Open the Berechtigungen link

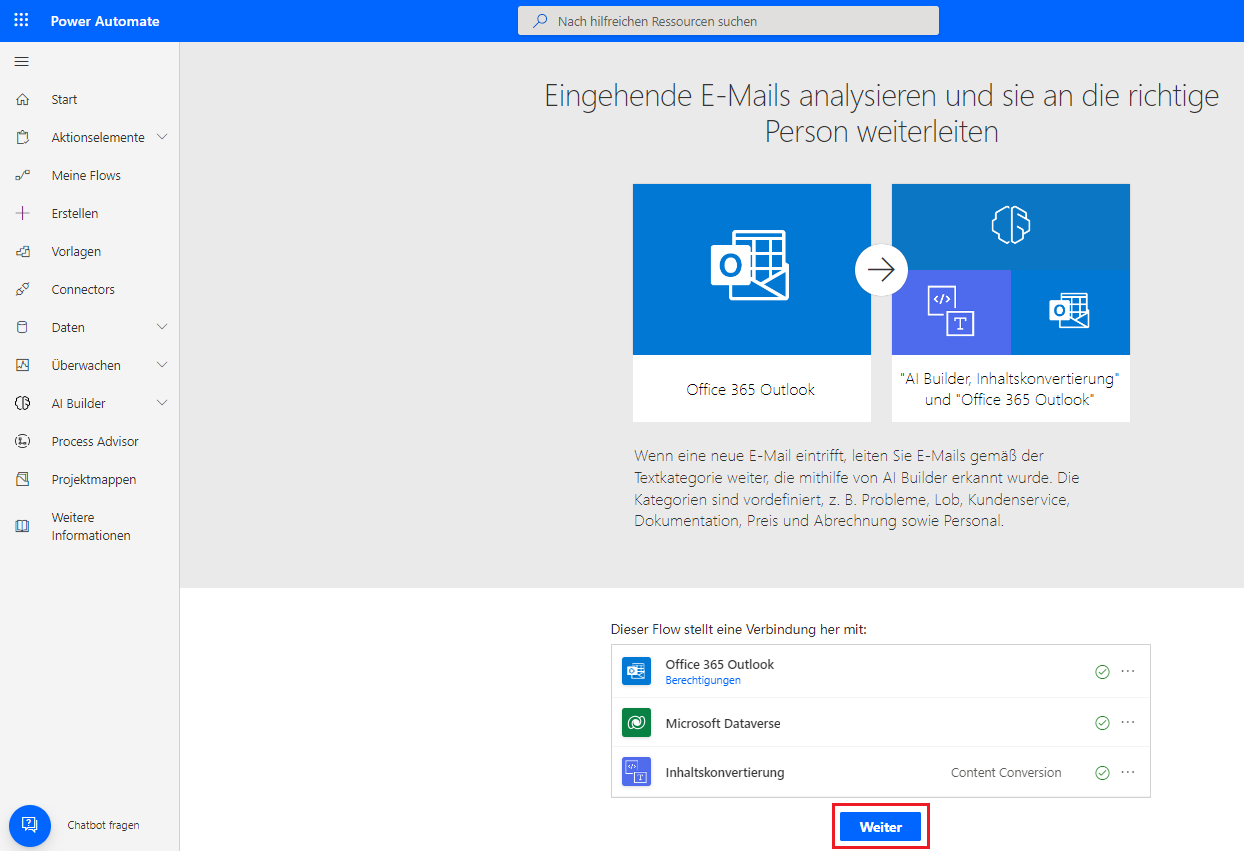click(703, 680)
